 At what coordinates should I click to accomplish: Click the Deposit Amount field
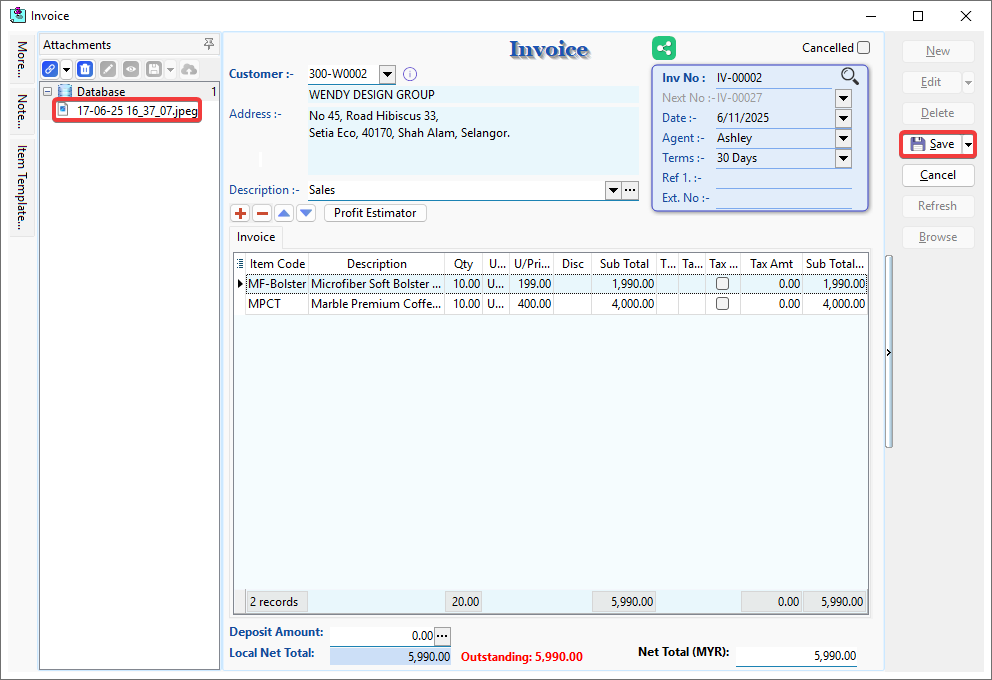pos(382,636)
